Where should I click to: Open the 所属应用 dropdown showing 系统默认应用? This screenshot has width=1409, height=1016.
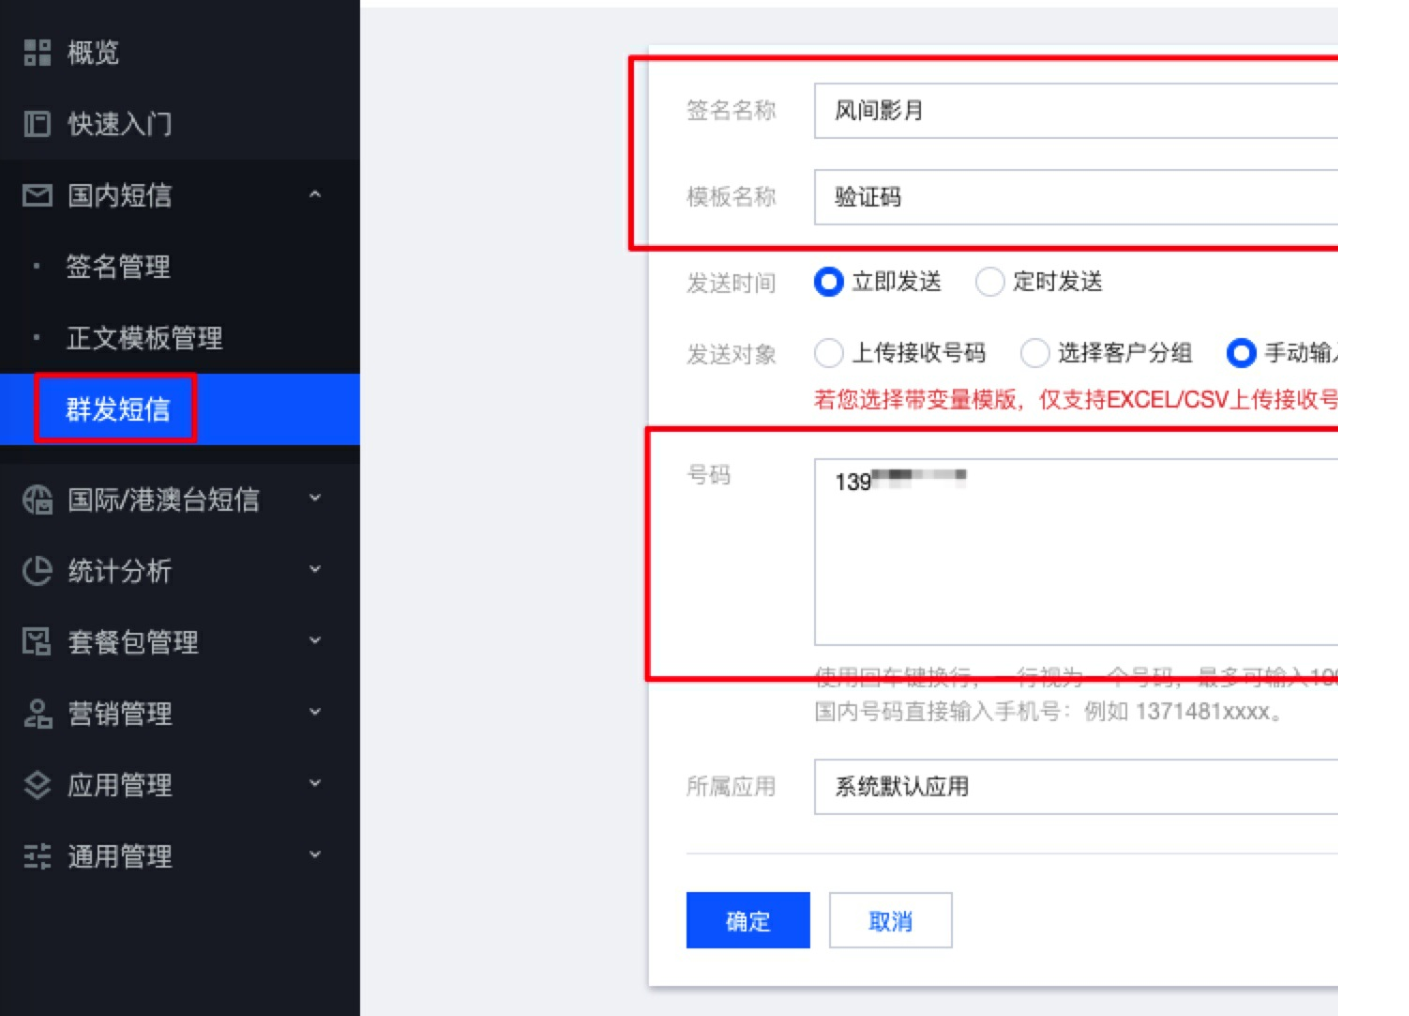pos(1076,786)
